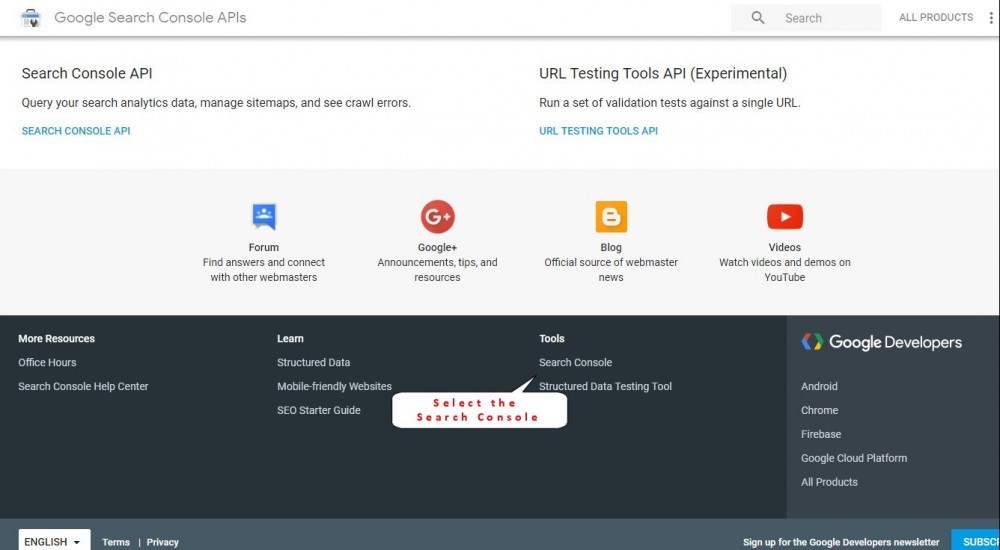Open the SEARCH CONSOLE API link

76,131
